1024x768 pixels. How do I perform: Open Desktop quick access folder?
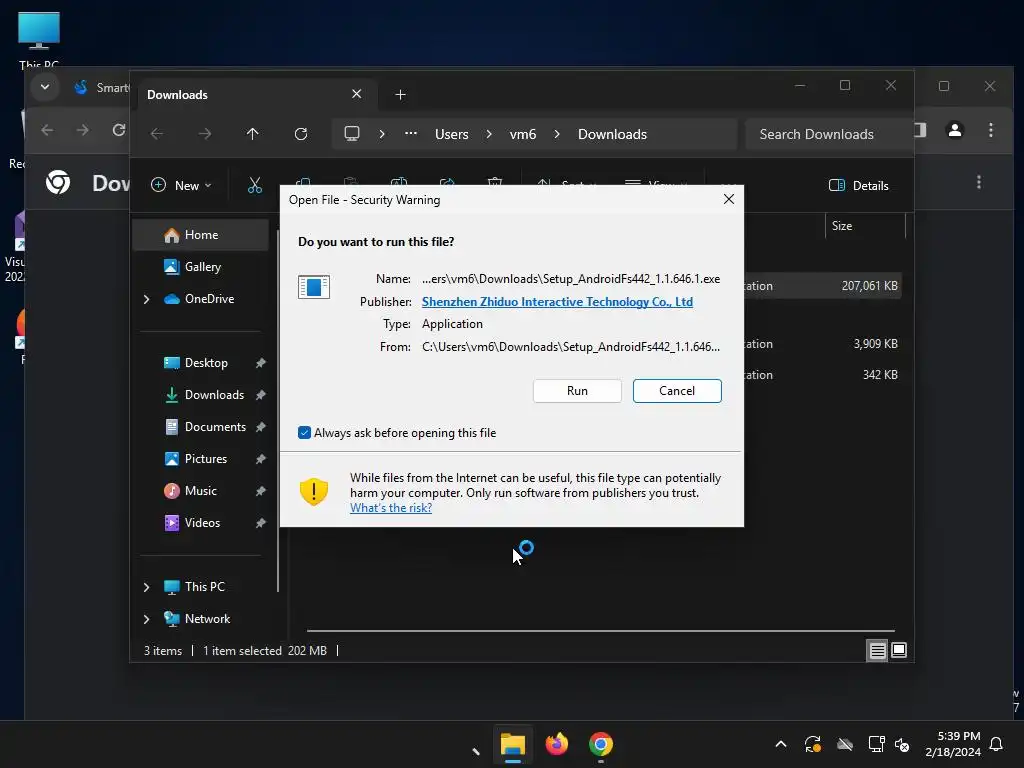tap(206, 362)
